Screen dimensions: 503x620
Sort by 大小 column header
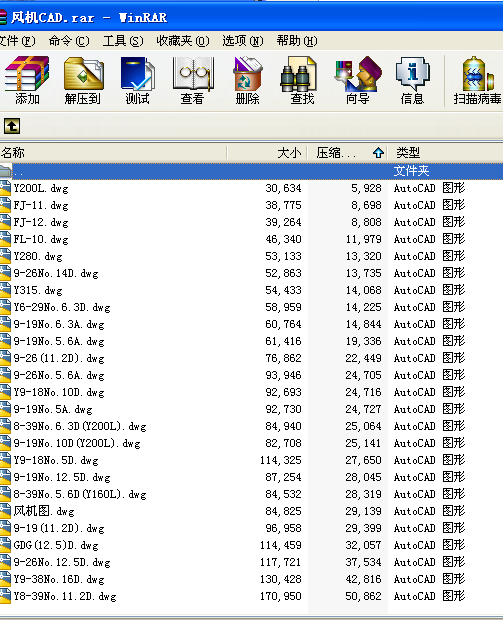click(x=267, y=153)
